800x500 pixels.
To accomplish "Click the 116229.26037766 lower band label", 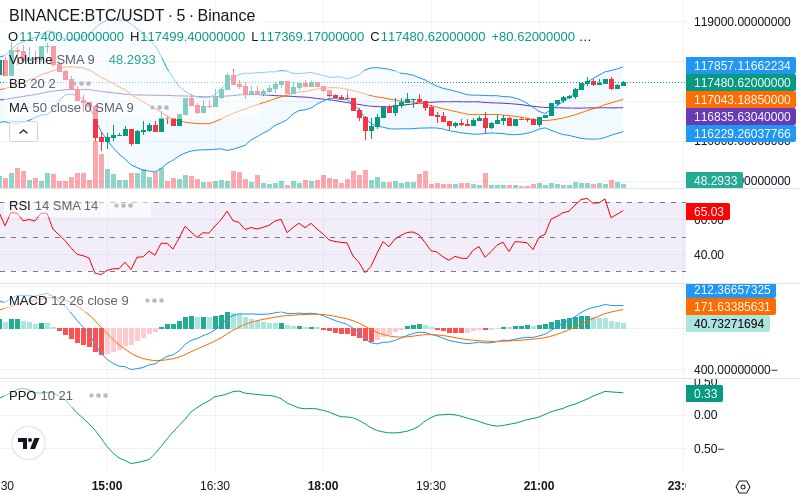I will [741, 134].
